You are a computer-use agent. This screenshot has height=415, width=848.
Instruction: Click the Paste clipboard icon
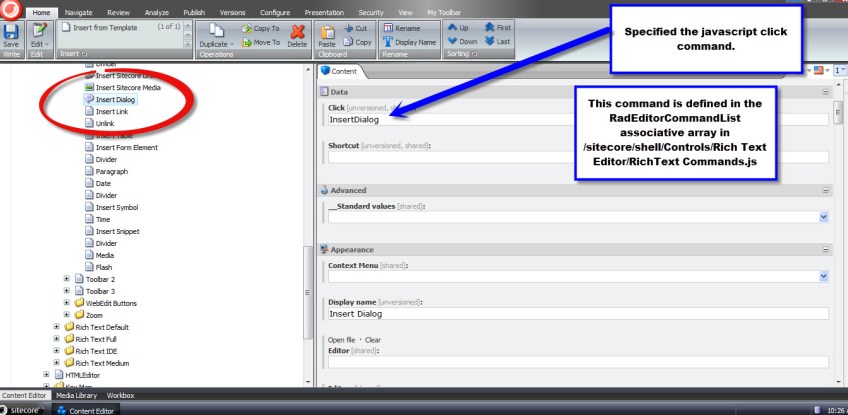[x=326, y=32]
